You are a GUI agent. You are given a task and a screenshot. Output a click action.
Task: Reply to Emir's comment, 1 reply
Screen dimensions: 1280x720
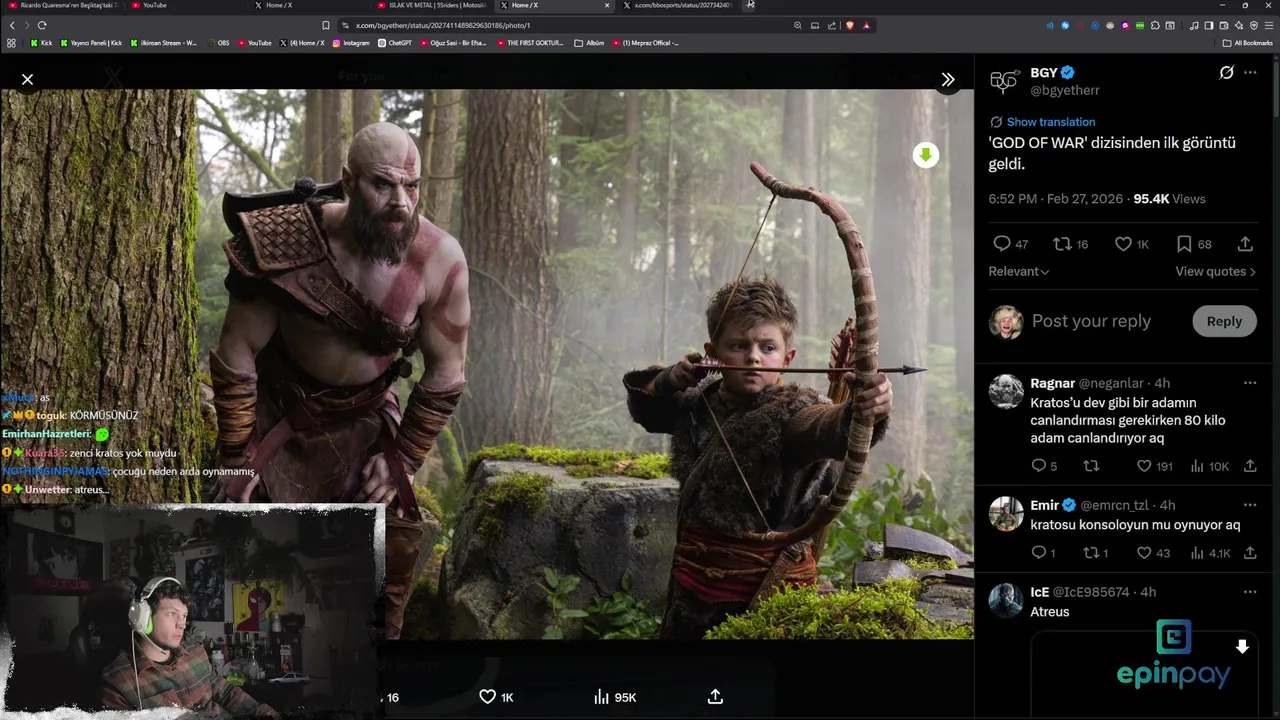[x=1039, y=553]
